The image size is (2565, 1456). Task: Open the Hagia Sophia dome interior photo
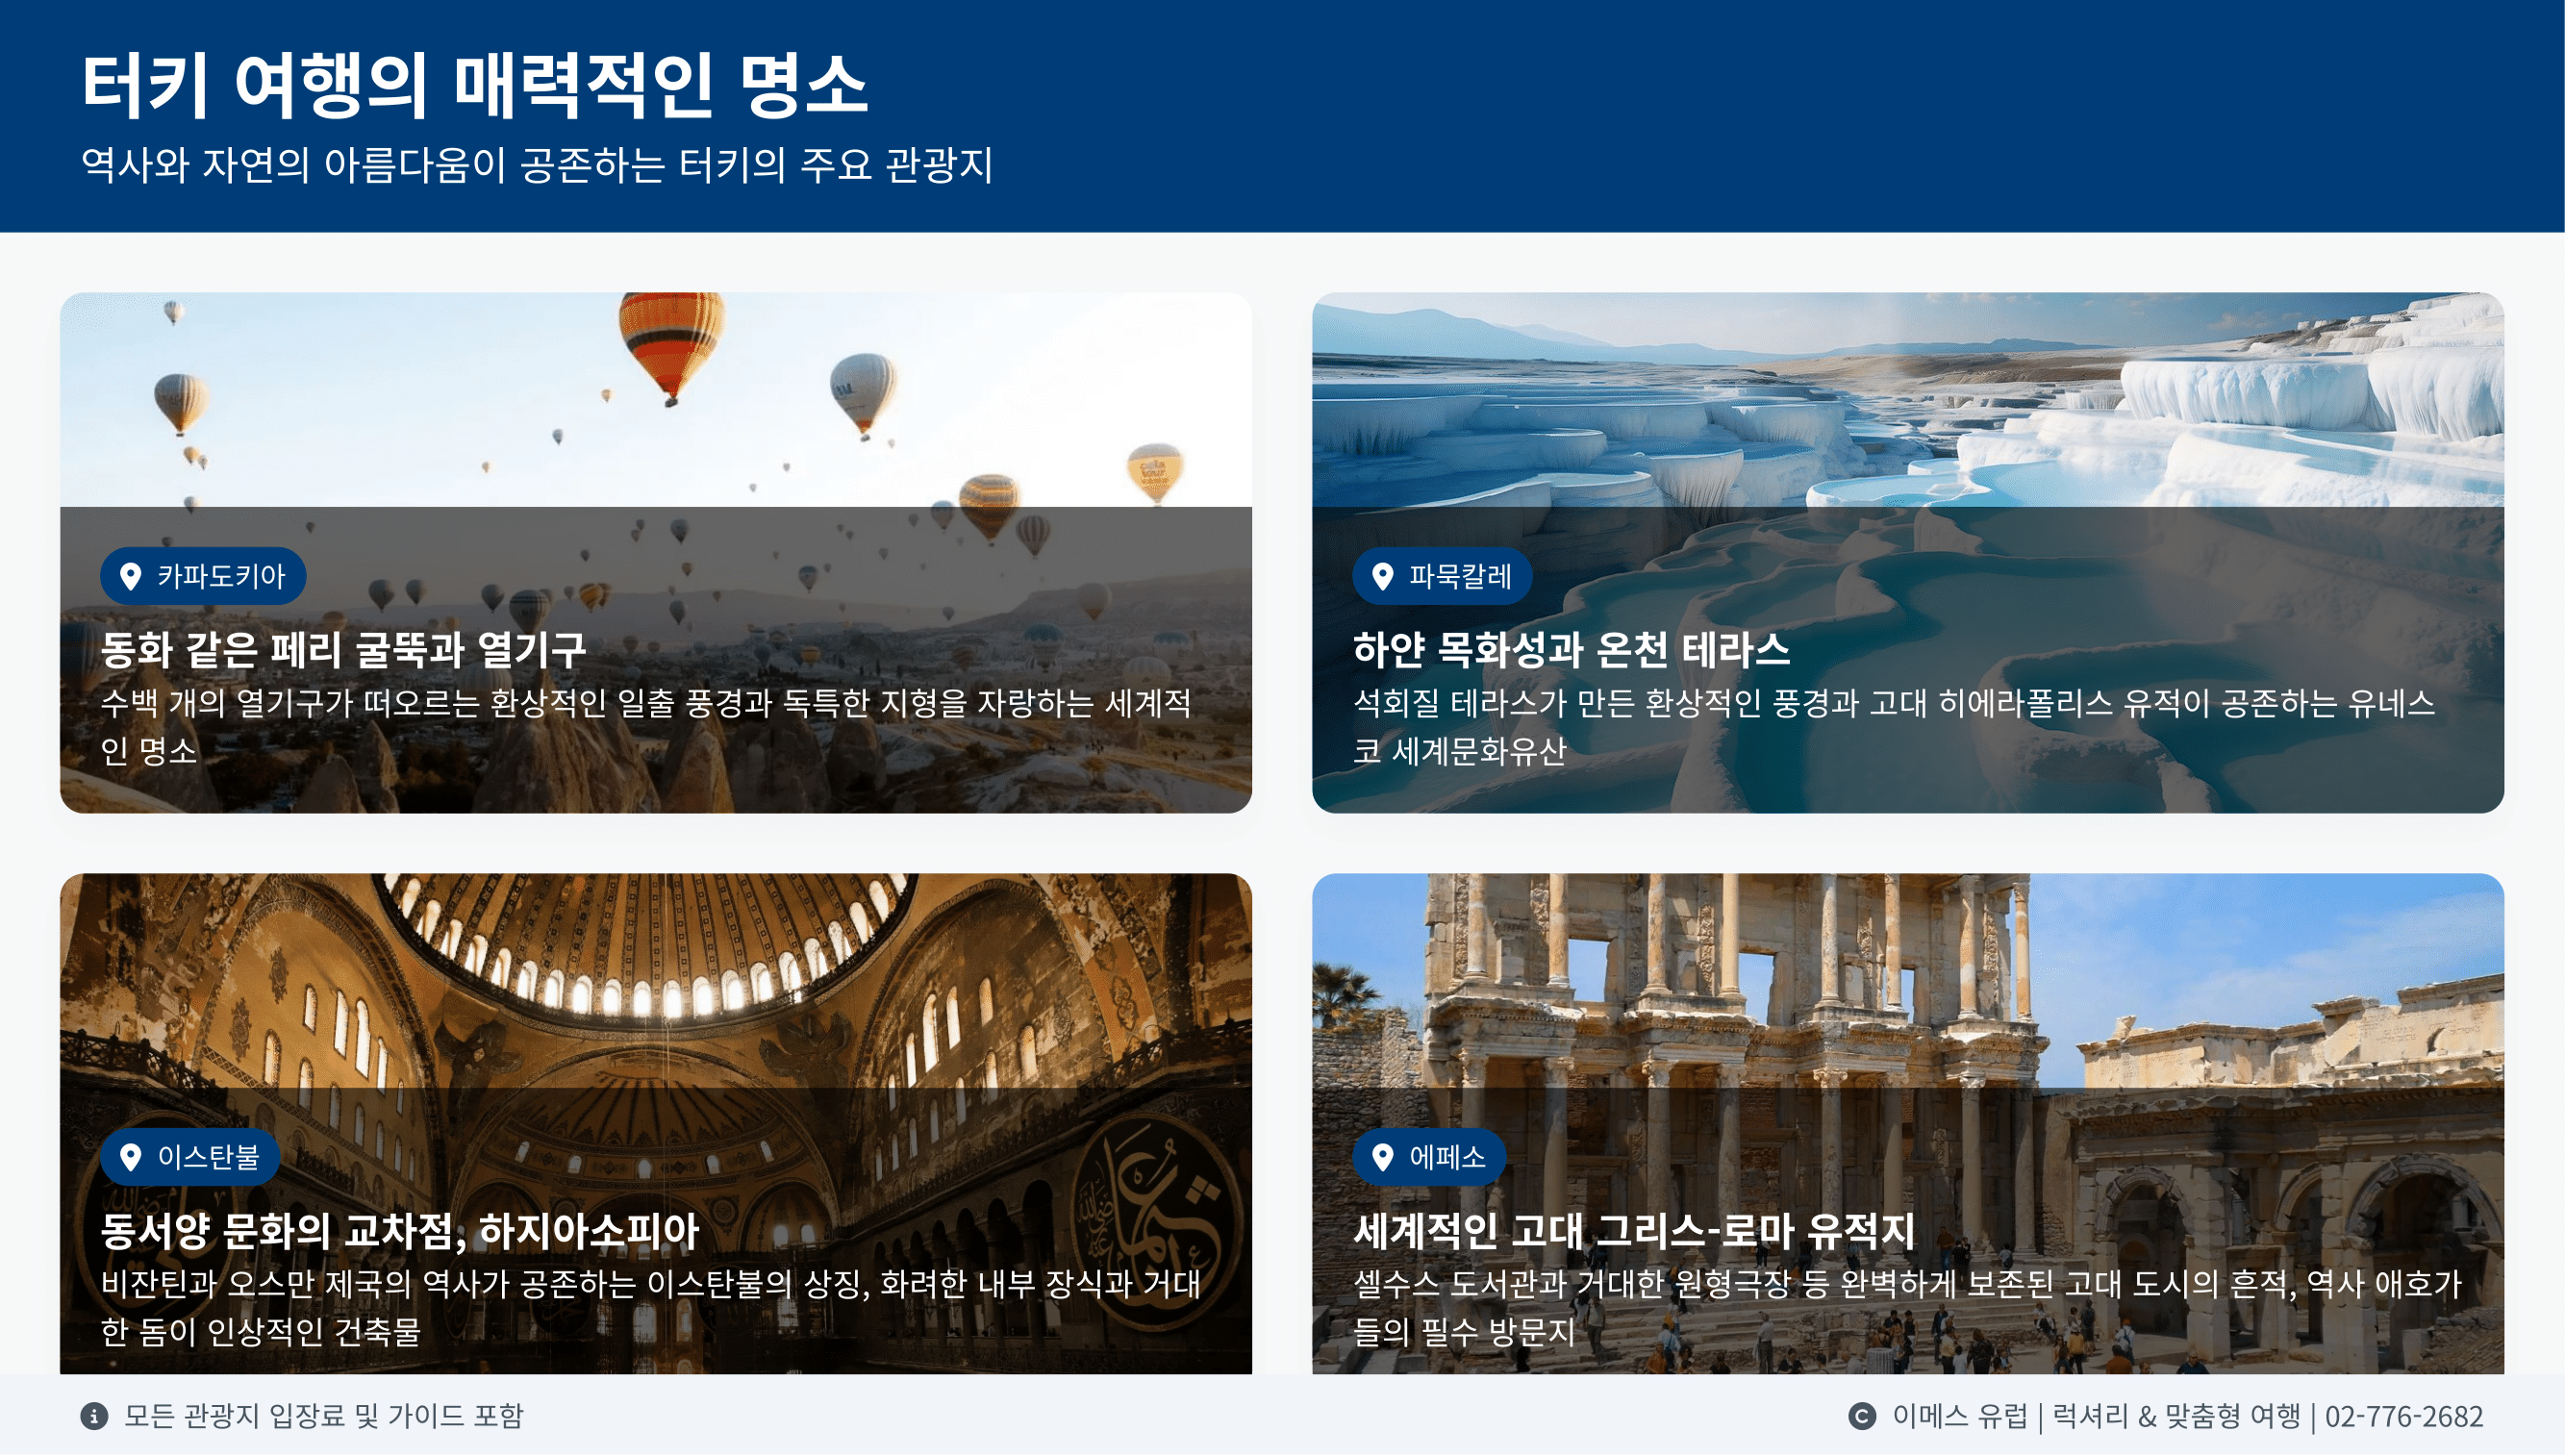point(656,980)
